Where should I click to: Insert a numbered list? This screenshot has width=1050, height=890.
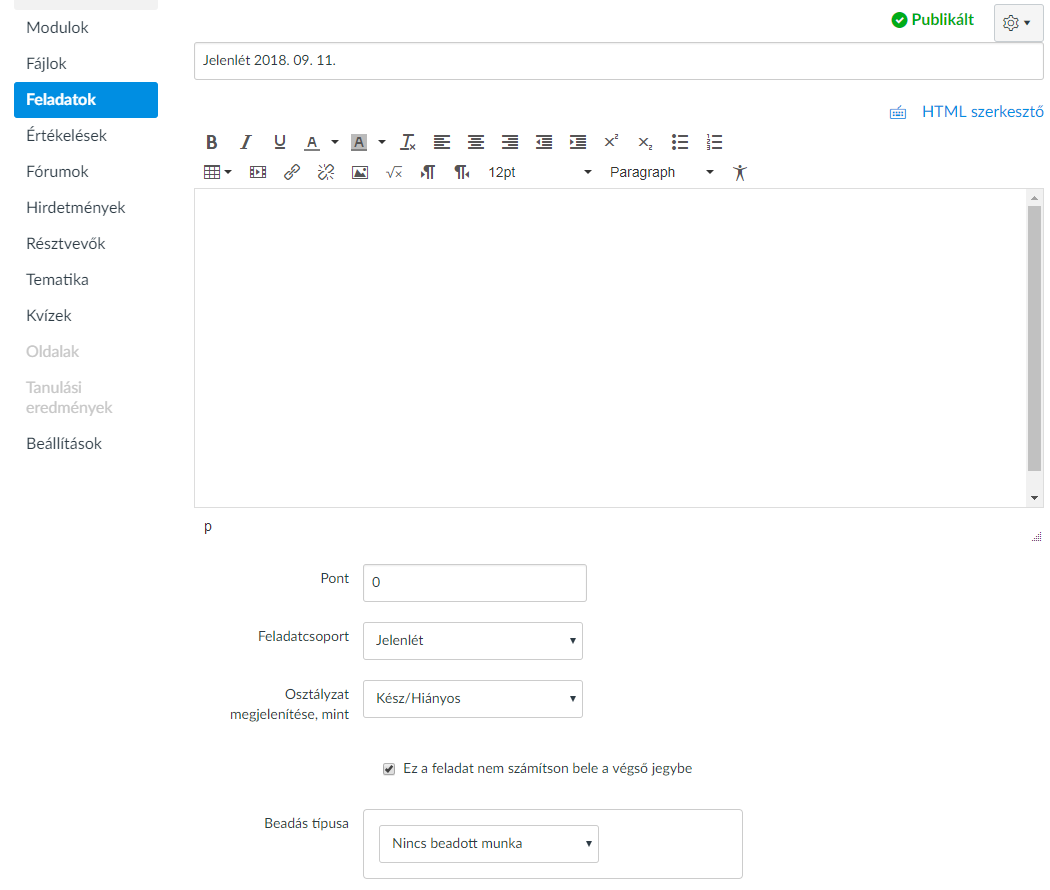(x=714, y=142)
